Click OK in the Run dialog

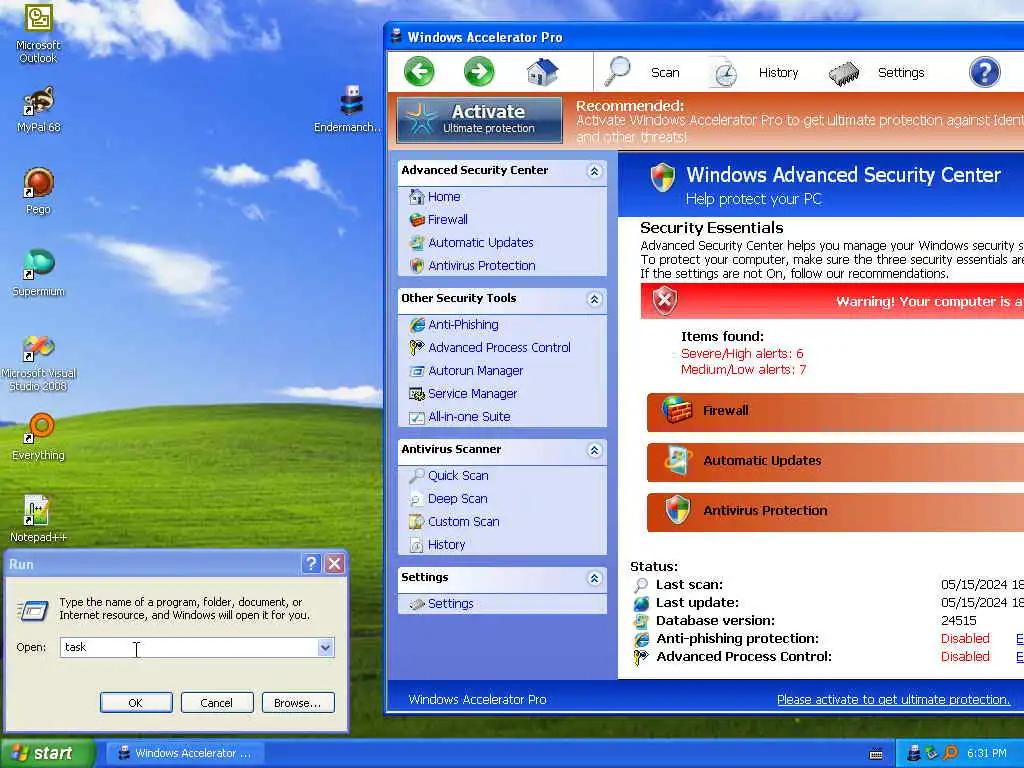[x=136, y=703]
